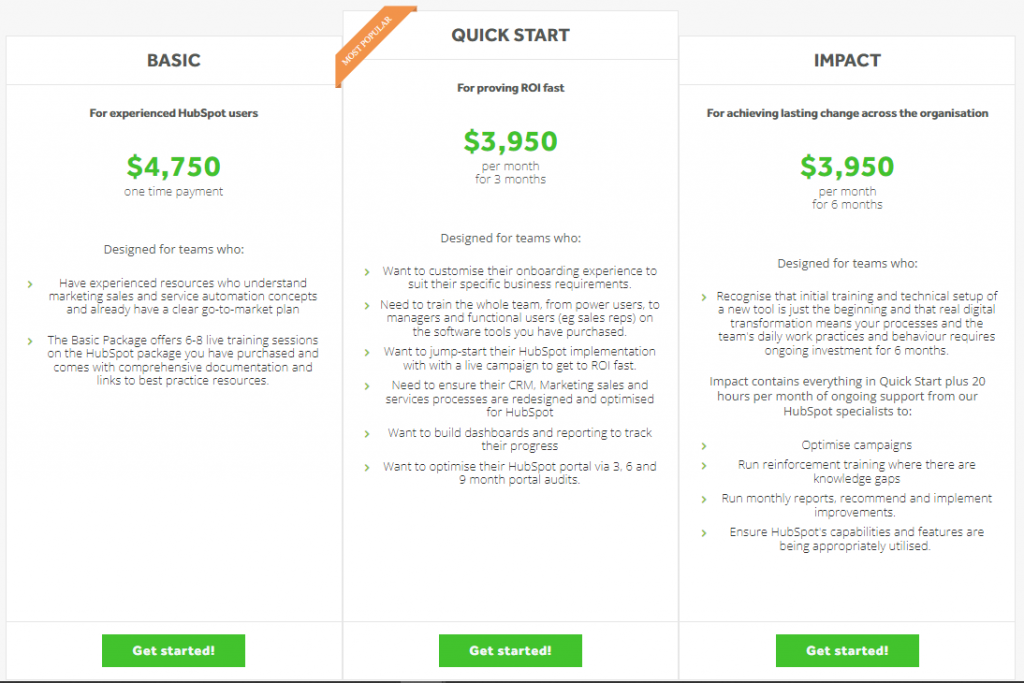Click chevron beside 'Ensure HubSpot's capabilities'
Screen dimensions: 1024x683
tap(704, 533)
